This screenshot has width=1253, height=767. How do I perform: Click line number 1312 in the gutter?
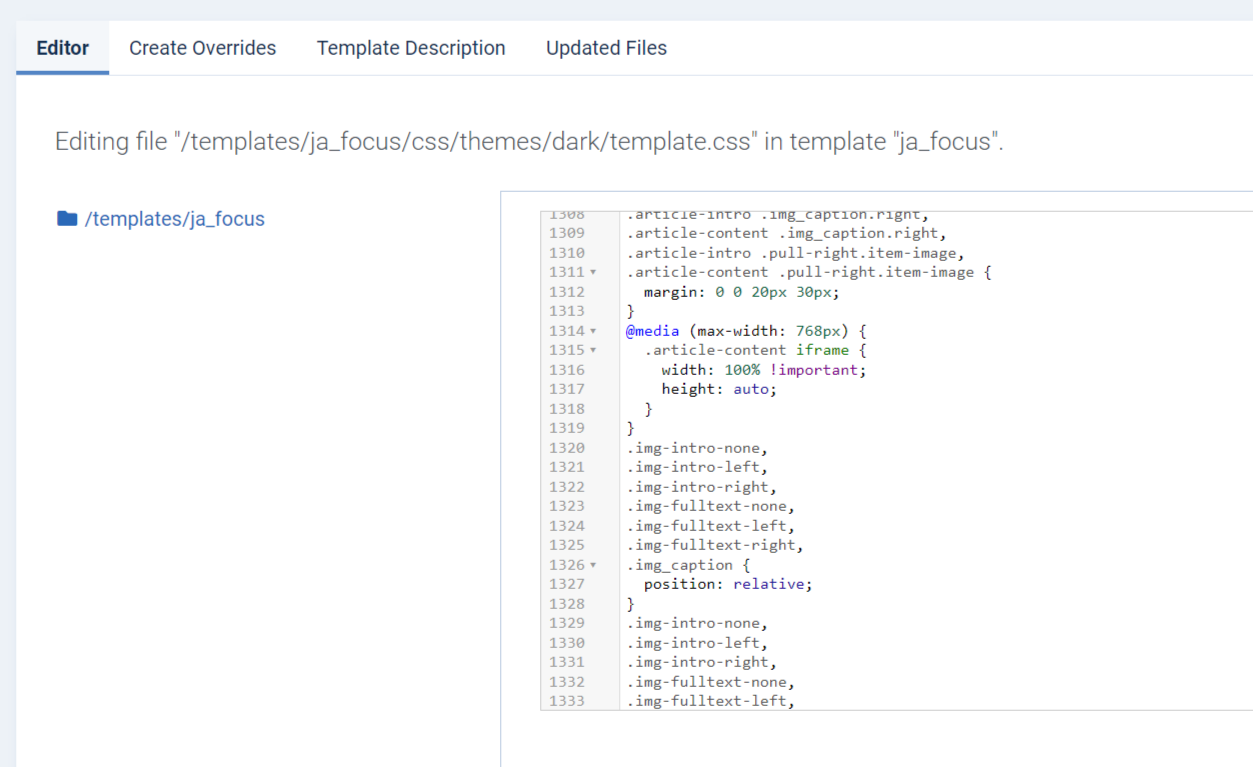click(567, 292)
